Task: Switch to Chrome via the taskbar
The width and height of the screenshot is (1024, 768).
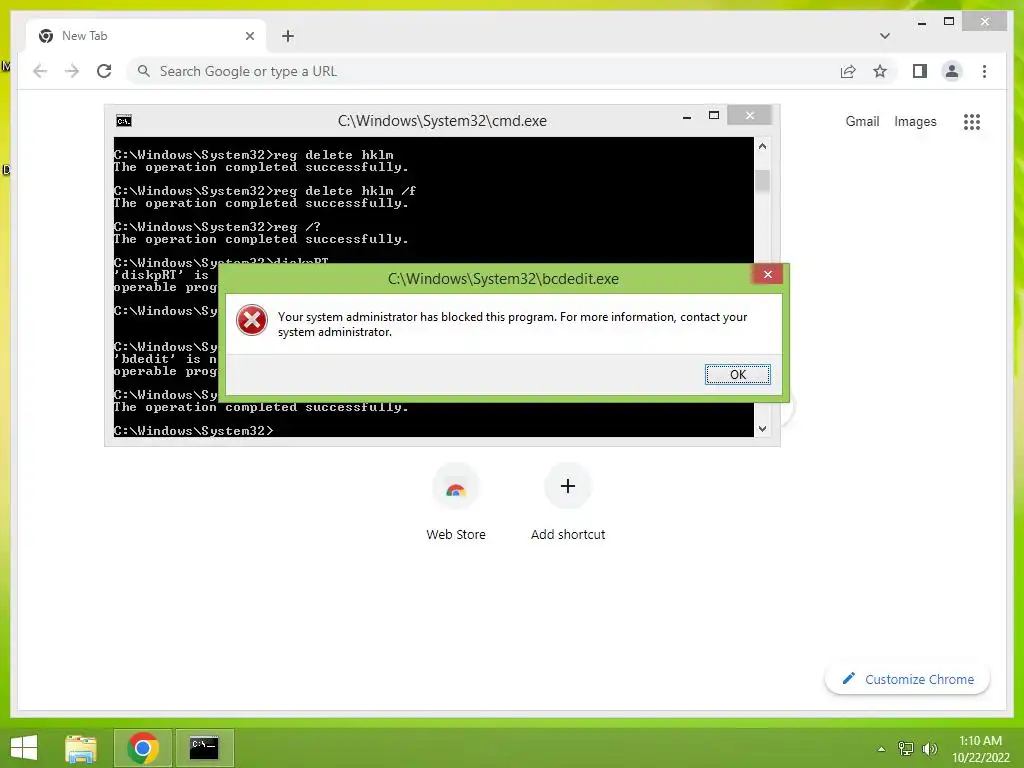Action: [143, 748]
